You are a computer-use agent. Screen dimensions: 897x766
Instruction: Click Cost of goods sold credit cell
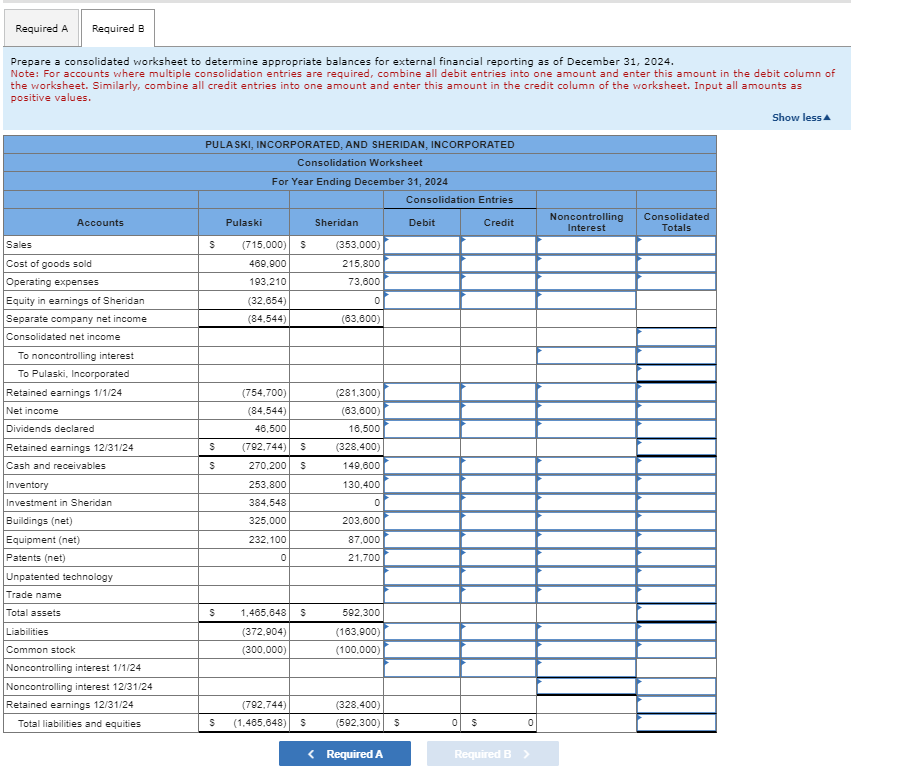[x=498, y=264]
